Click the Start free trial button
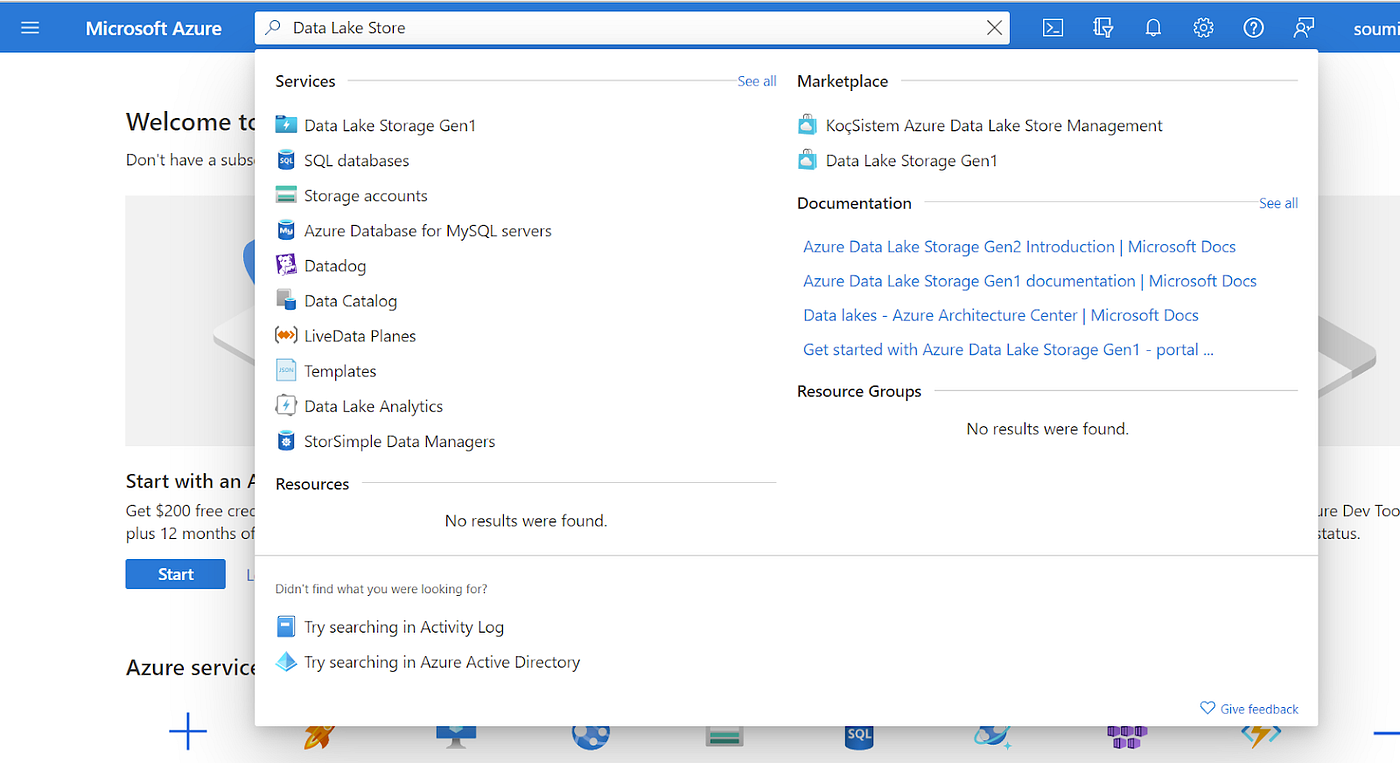This screenshot has height=763, width=1400. 175,574
